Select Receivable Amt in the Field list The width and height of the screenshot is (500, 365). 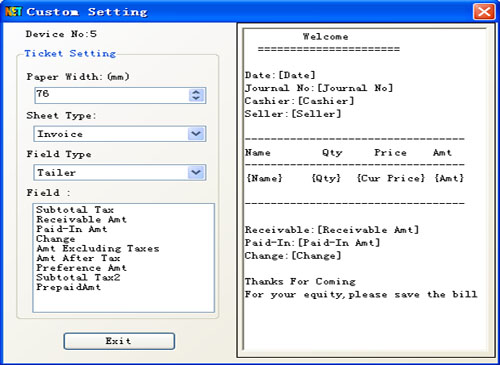click(x=81, y=219)
